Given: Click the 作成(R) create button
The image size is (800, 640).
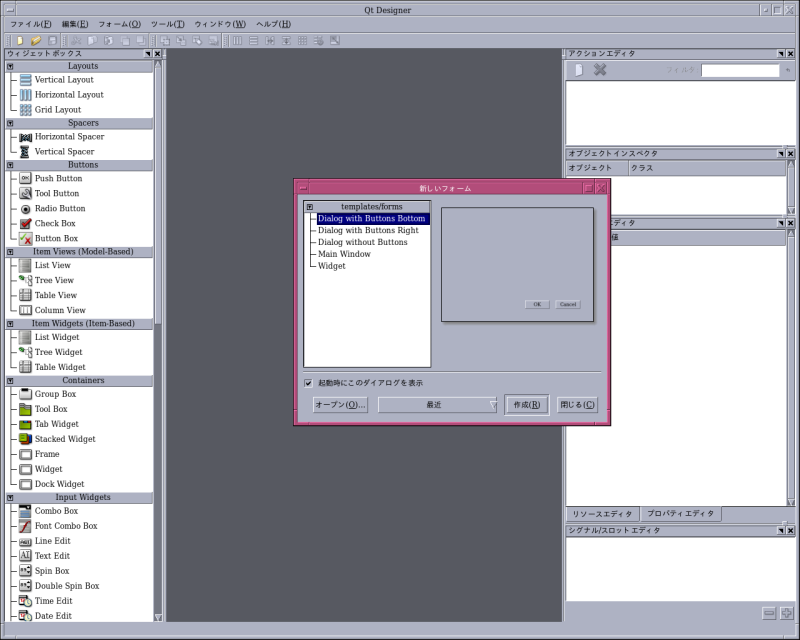Looking at the screenshot, I should click(527, 405).
